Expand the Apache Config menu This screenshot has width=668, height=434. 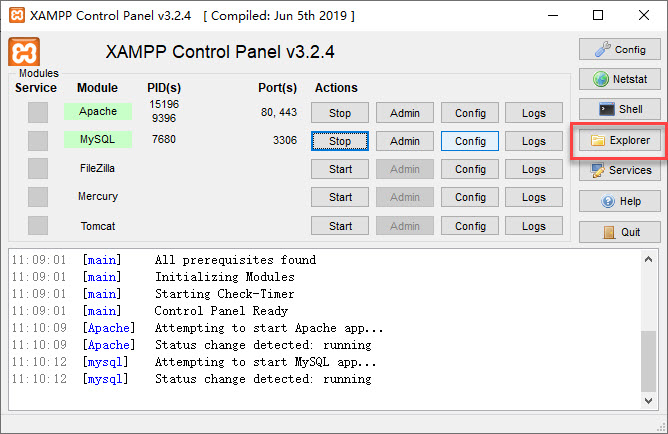470,113
